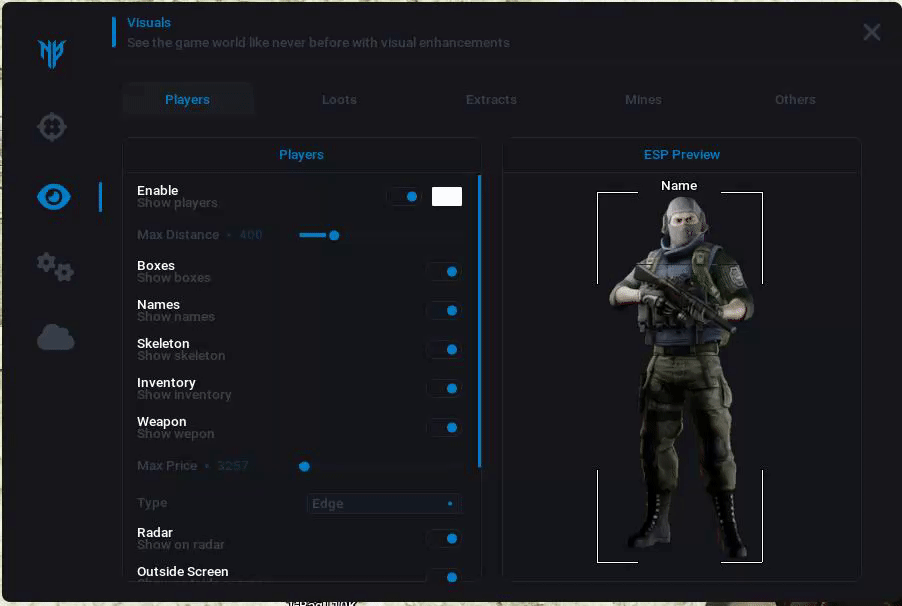Switch to the Players tab
Viewport: 902px width, 606px height.
click(188, 100)
